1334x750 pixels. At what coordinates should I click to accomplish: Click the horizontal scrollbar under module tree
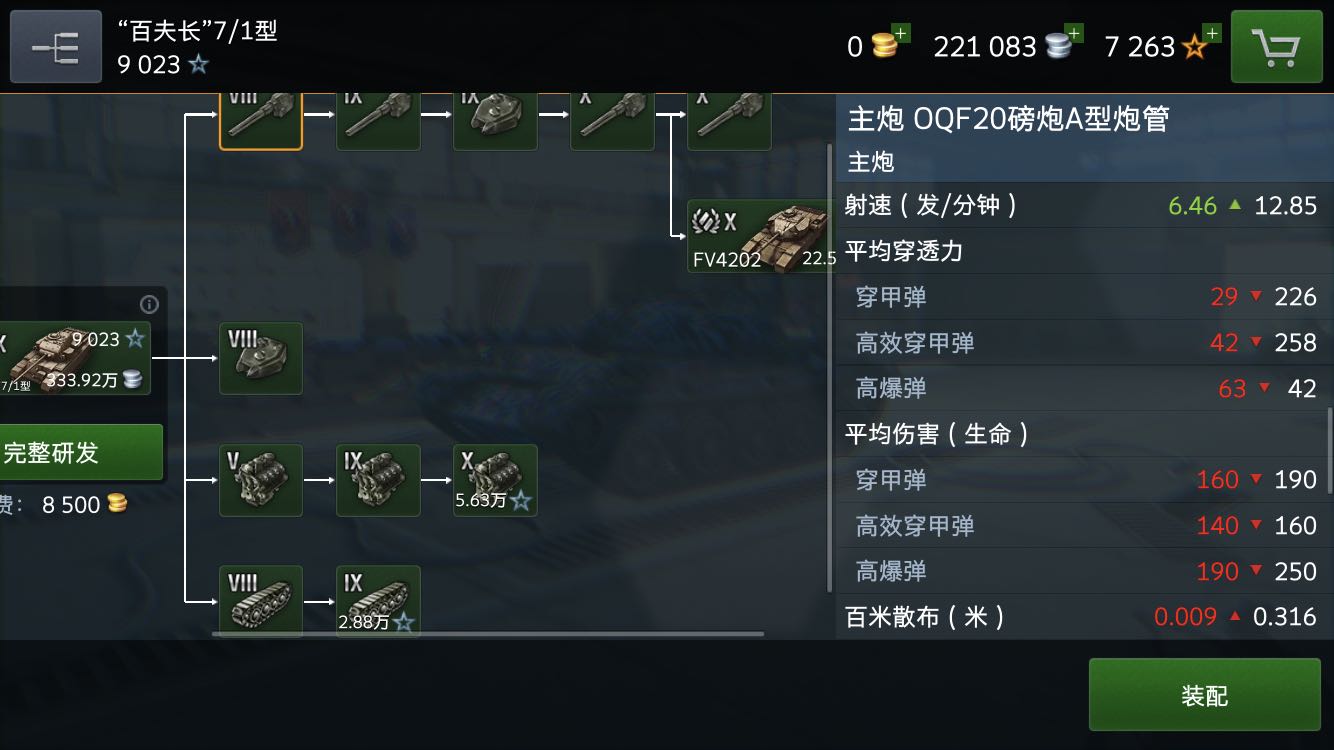(x=488, y=633)
